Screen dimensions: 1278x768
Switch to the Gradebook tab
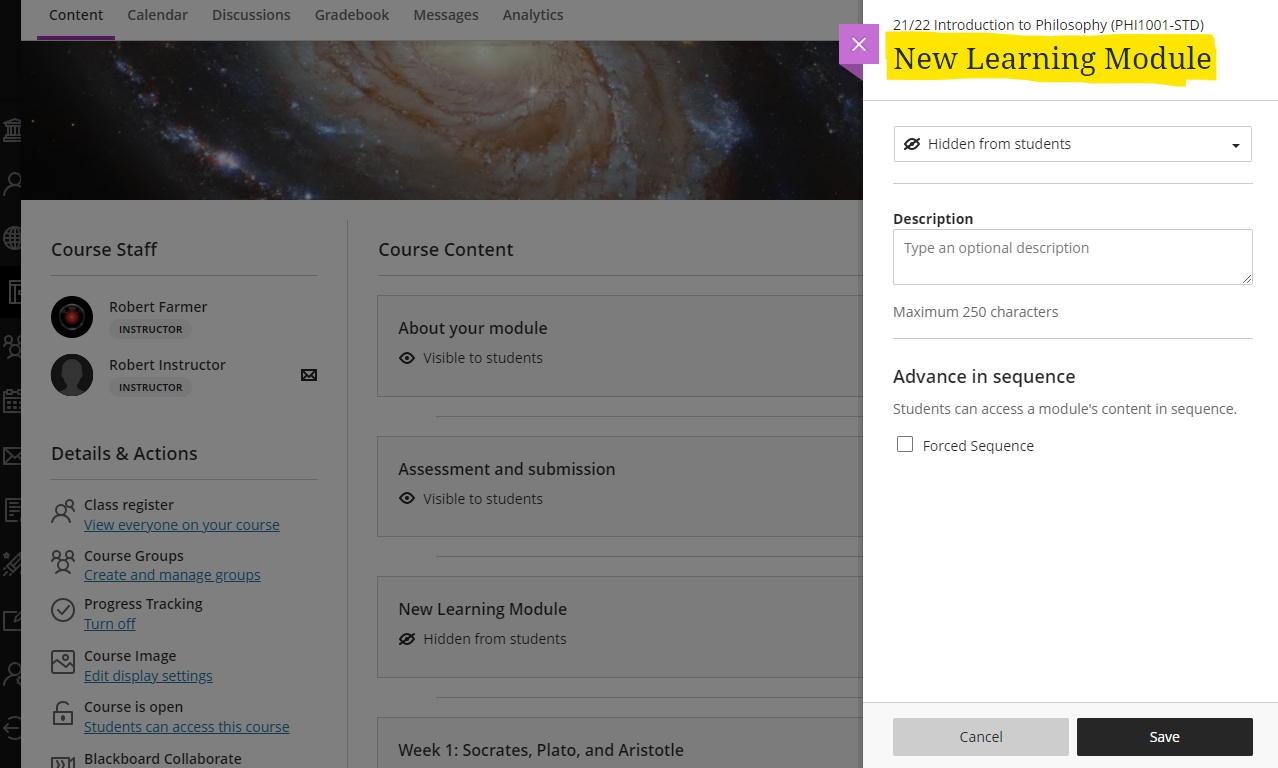351,14
